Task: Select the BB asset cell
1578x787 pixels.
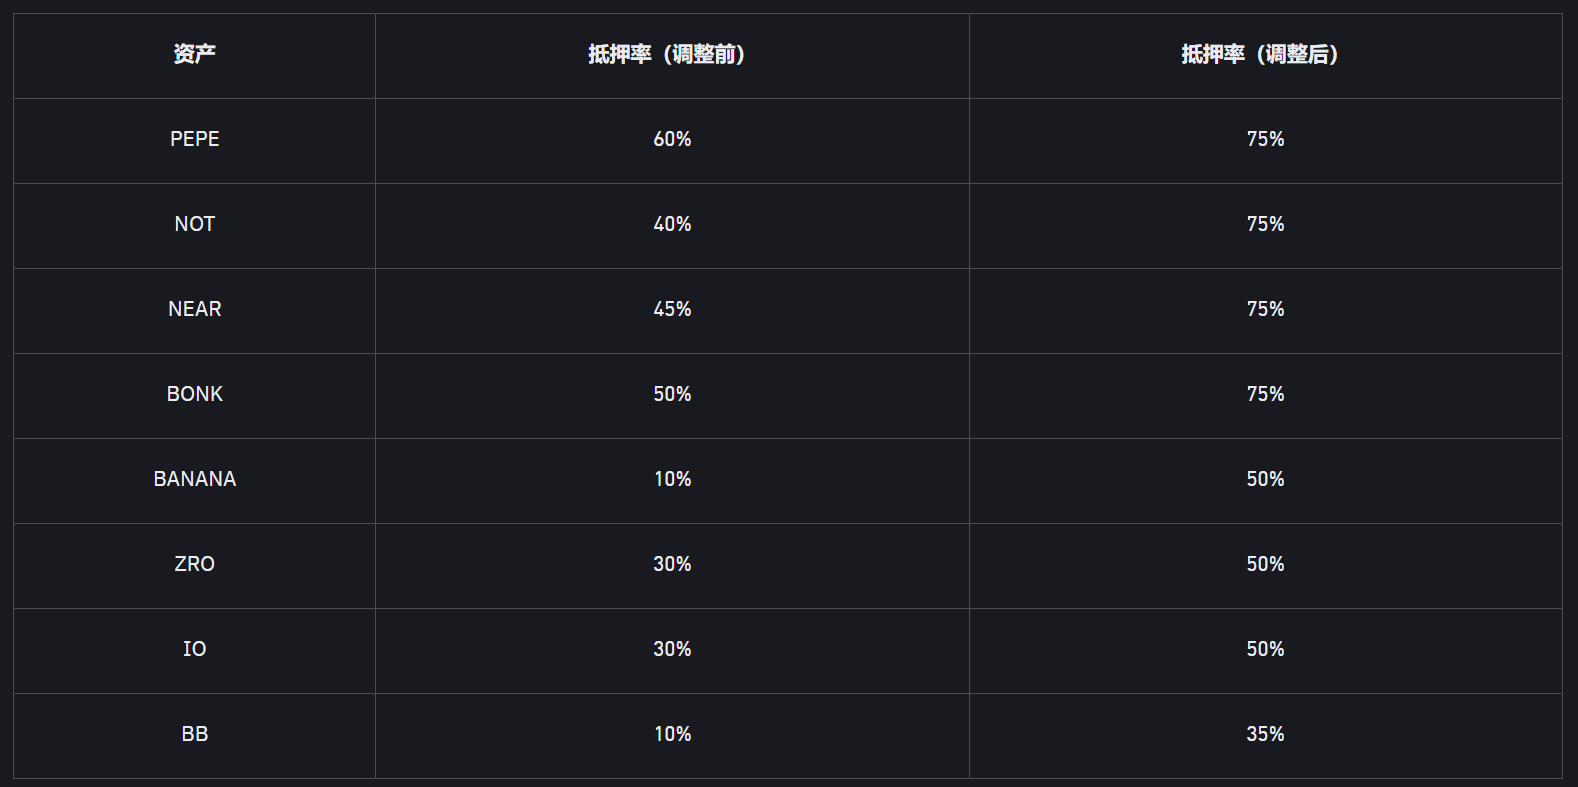Action: (194, 735)
